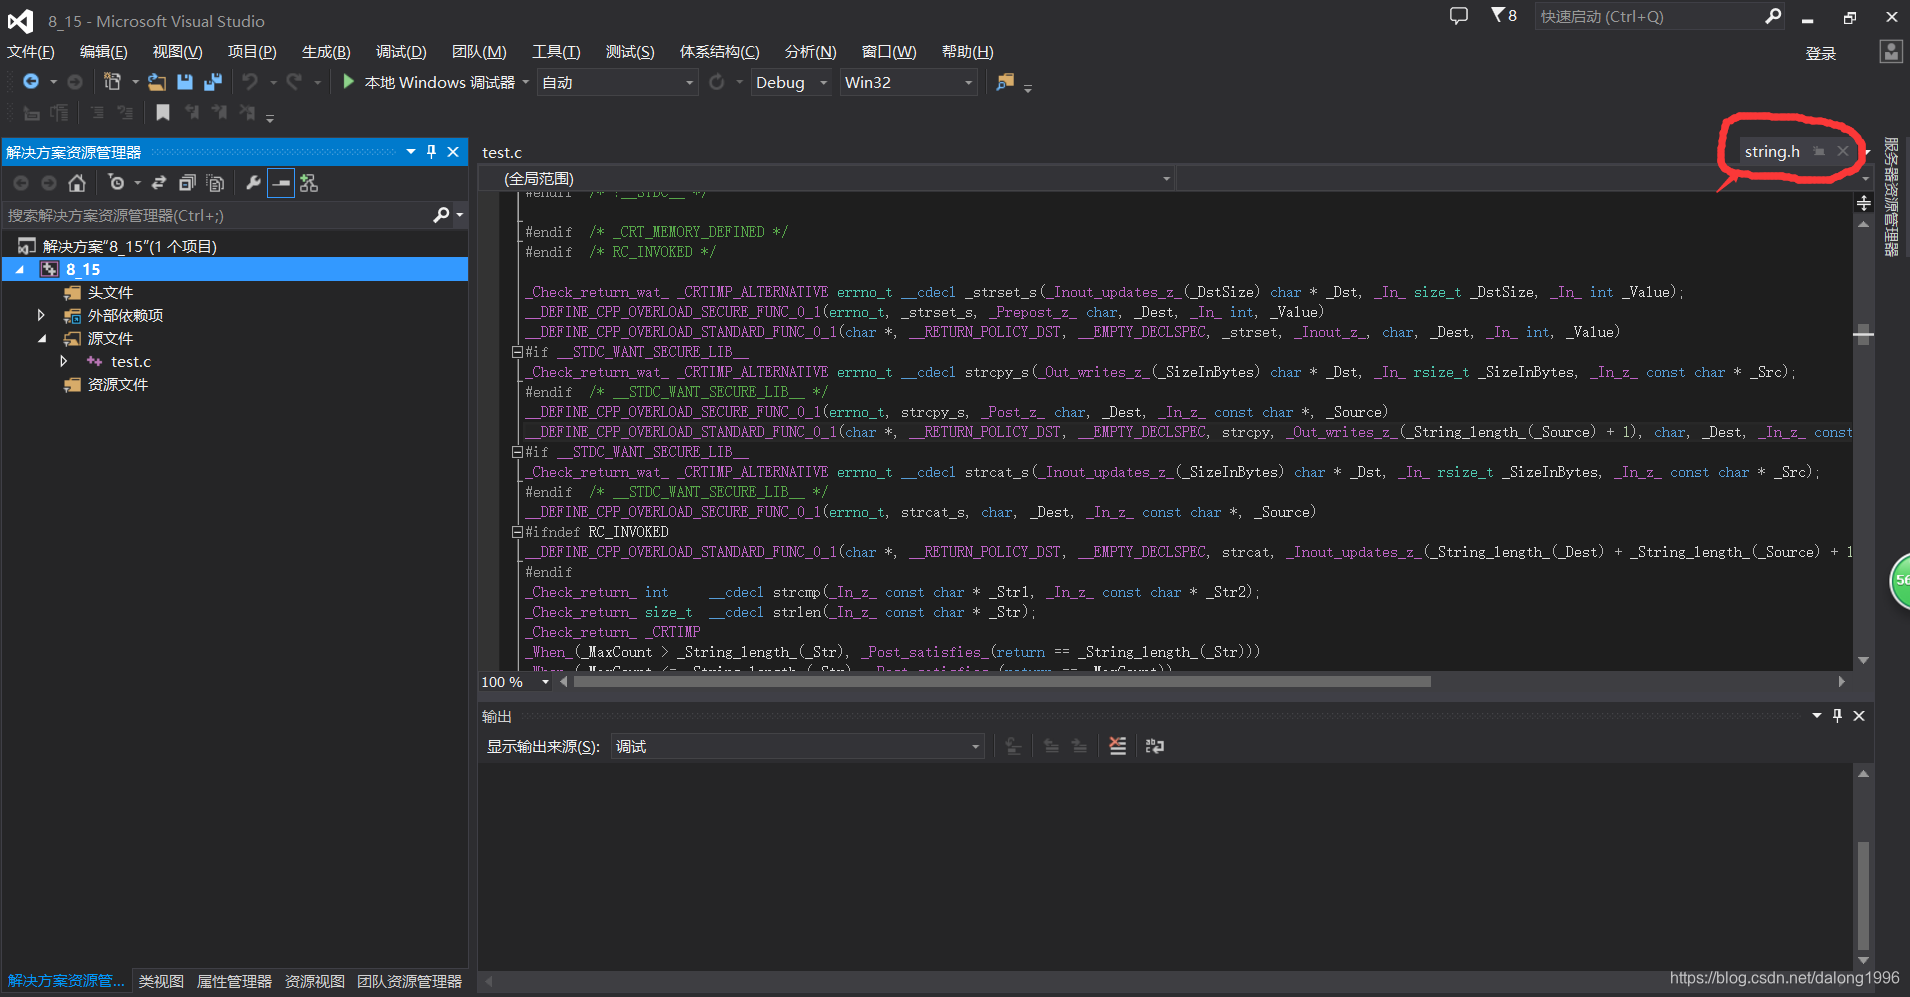1910x997 pixels.
Task: Start the local Windows debugger
Action: point(430,82)
